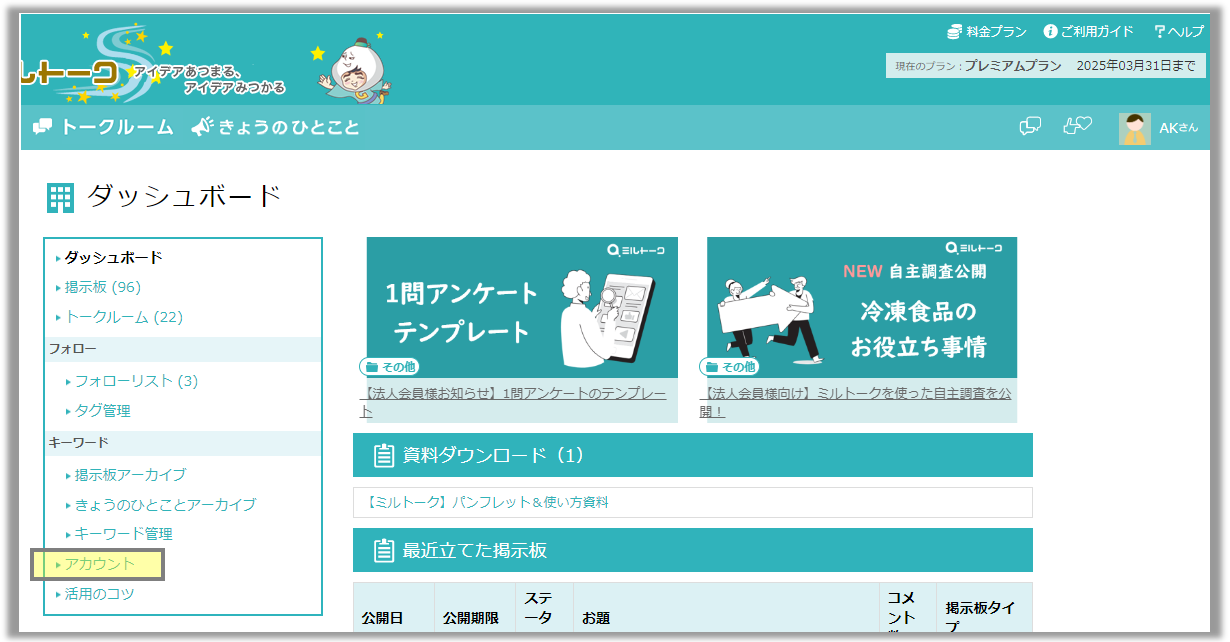
Task: Click the プレミアムプラン current plan label
Action: [1013, 66]
